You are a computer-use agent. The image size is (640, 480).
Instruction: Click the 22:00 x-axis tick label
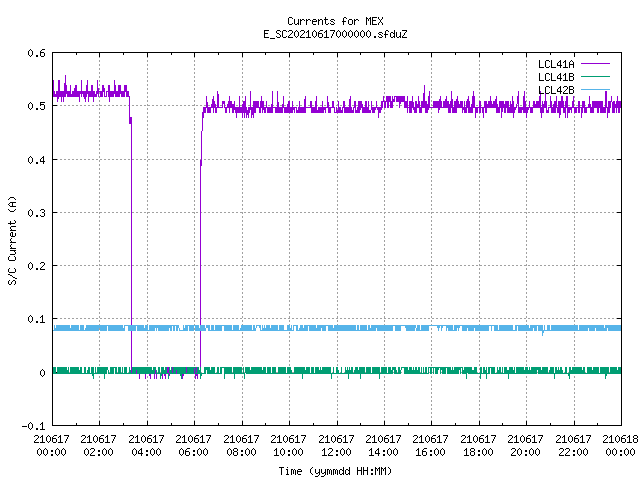[573, 452]
